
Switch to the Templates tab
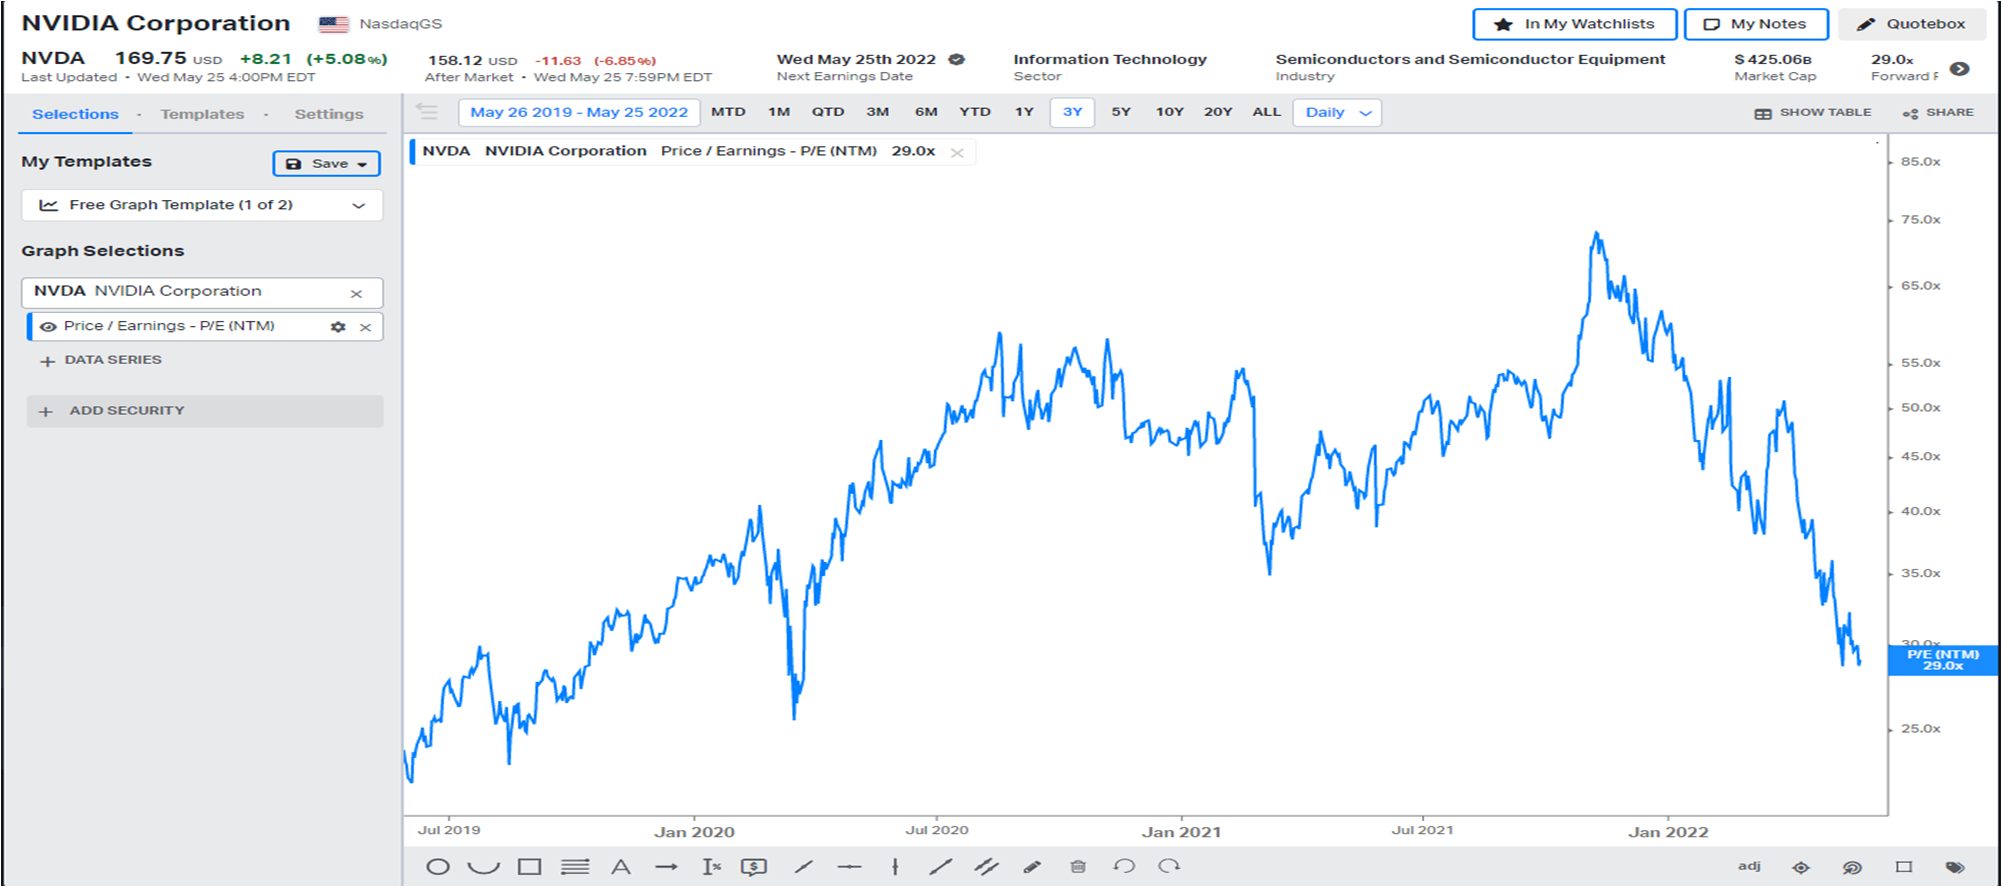coord(202,114)
